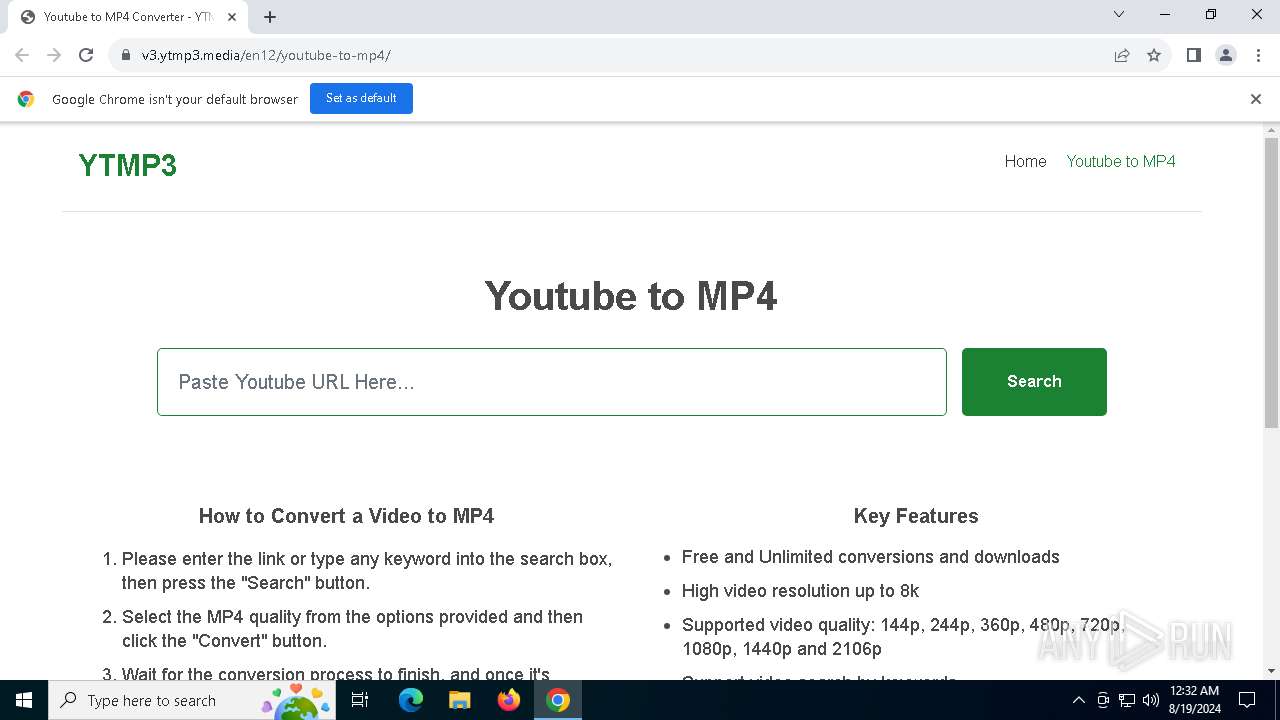Screen dimensions: 1280x720
Task: Show hidden system tray icons
Action: (1078, 700)
